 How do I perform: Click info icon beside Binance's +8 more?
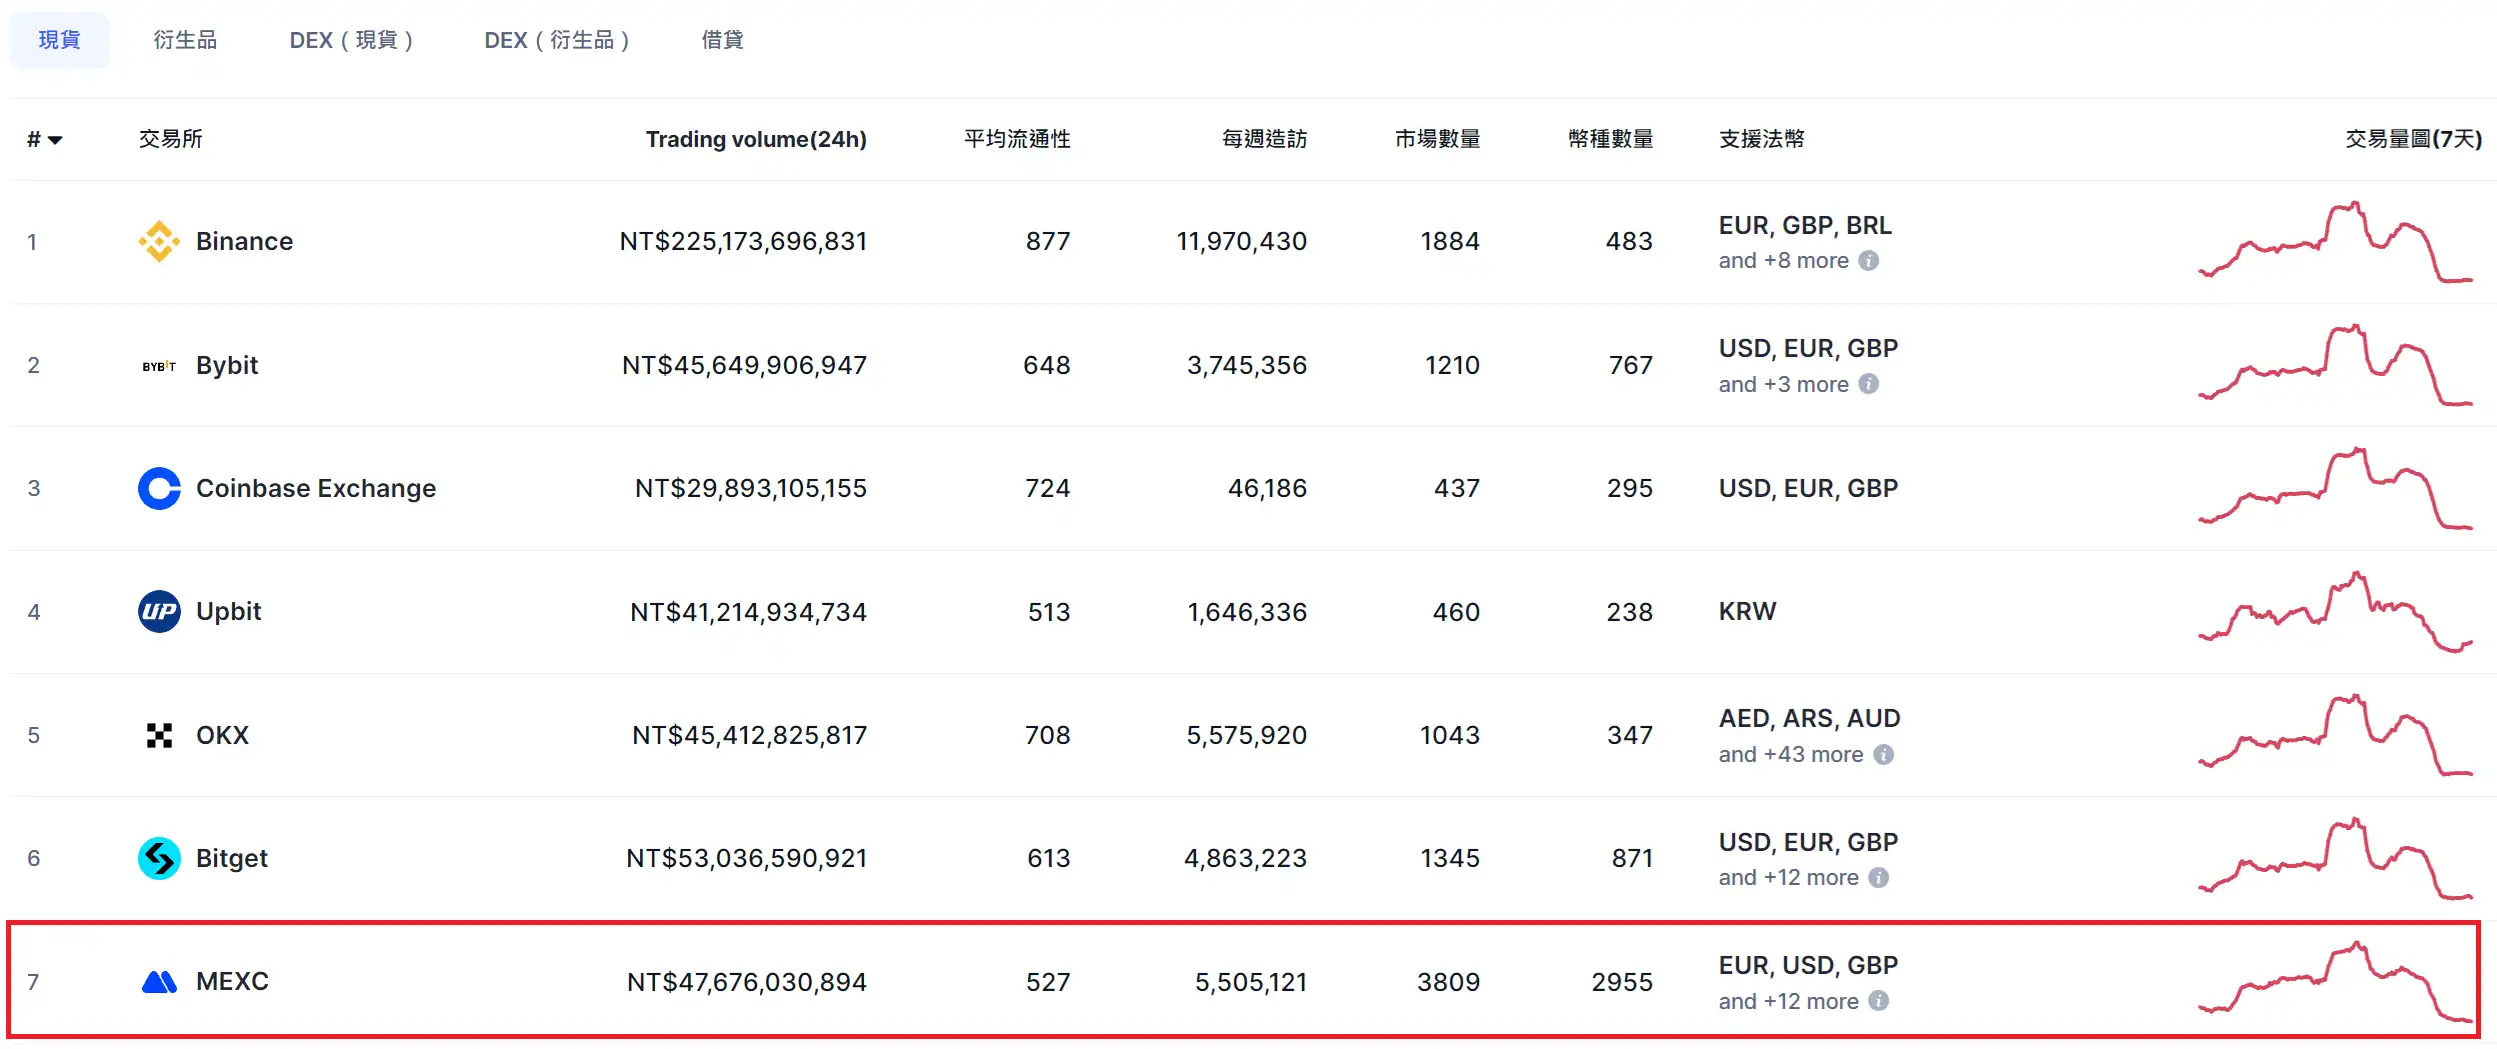(1868, 260)
